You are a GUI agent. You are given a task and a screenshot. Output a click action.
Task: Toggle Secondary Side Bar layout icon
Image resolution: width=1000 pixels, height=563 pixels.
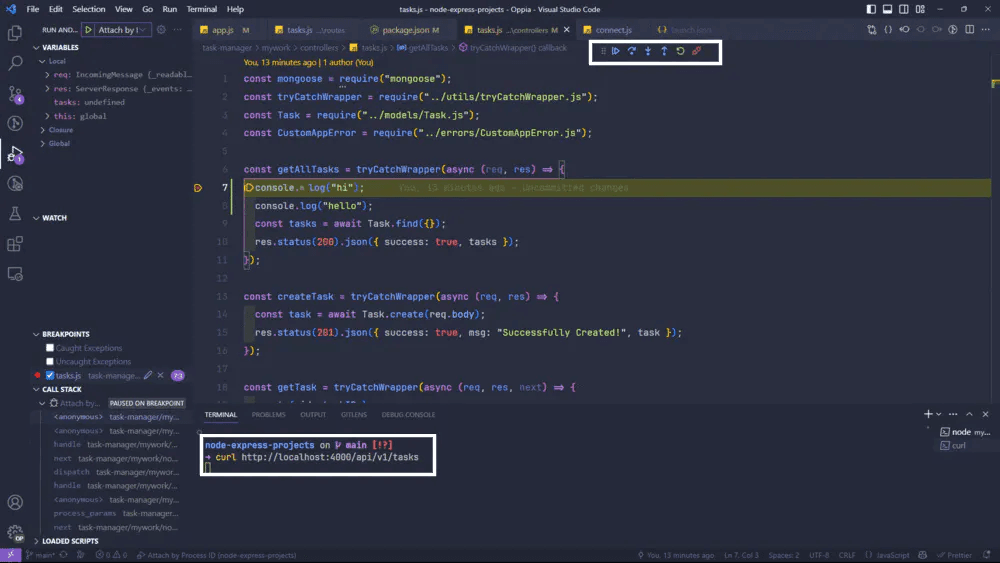[x=904, y=9]
